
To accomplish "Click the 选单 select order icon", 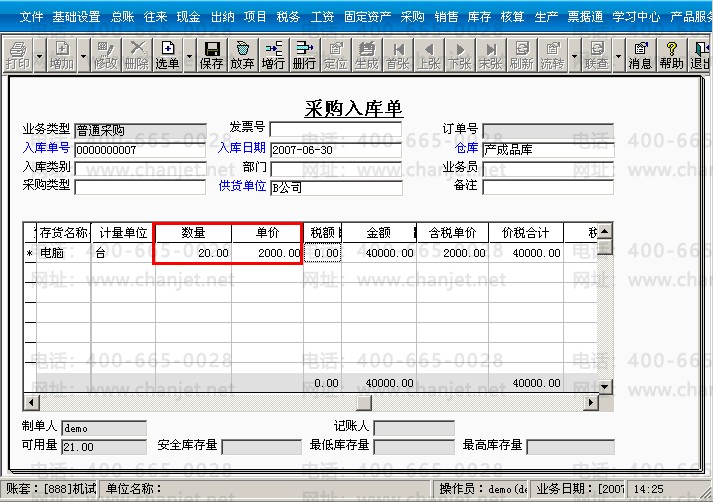I will (x=167, y=55).
